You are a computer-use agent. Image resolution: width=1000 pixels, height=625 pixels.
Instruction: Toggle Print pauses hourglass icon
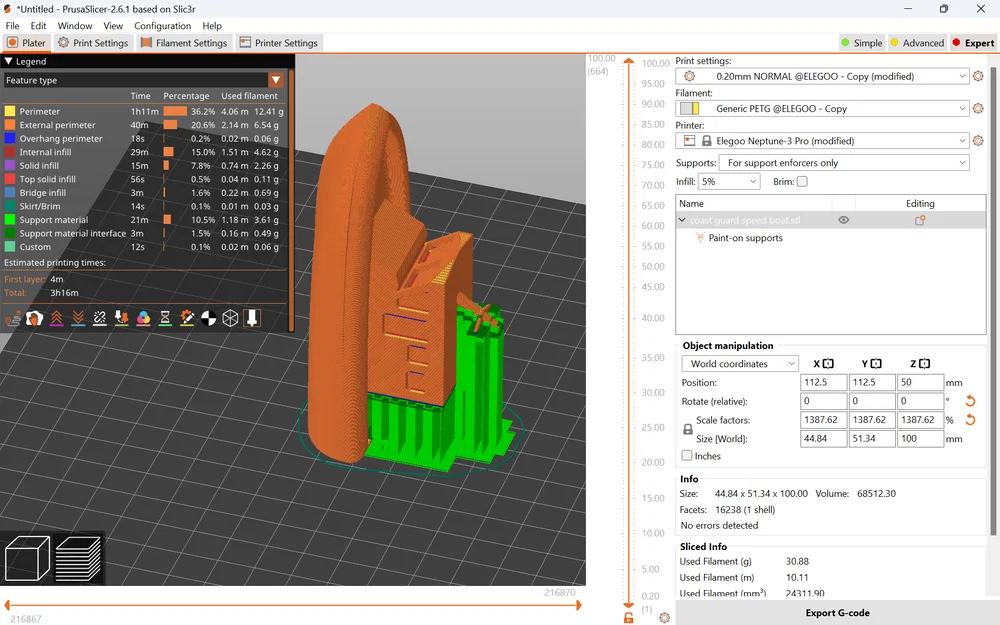click(x=165, y=318)
